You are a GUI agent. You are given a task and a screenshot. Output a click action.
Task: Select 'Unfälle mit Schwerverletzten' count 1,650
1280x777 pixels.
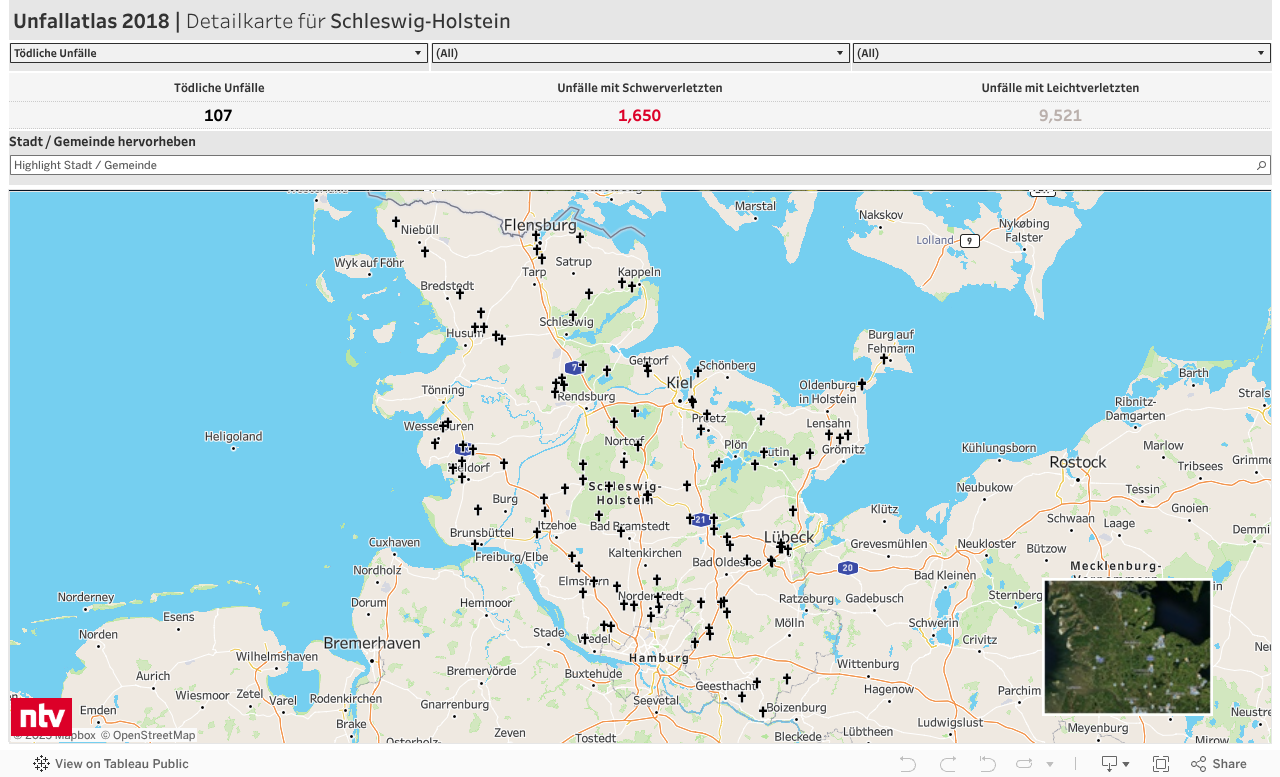[639, 115]
